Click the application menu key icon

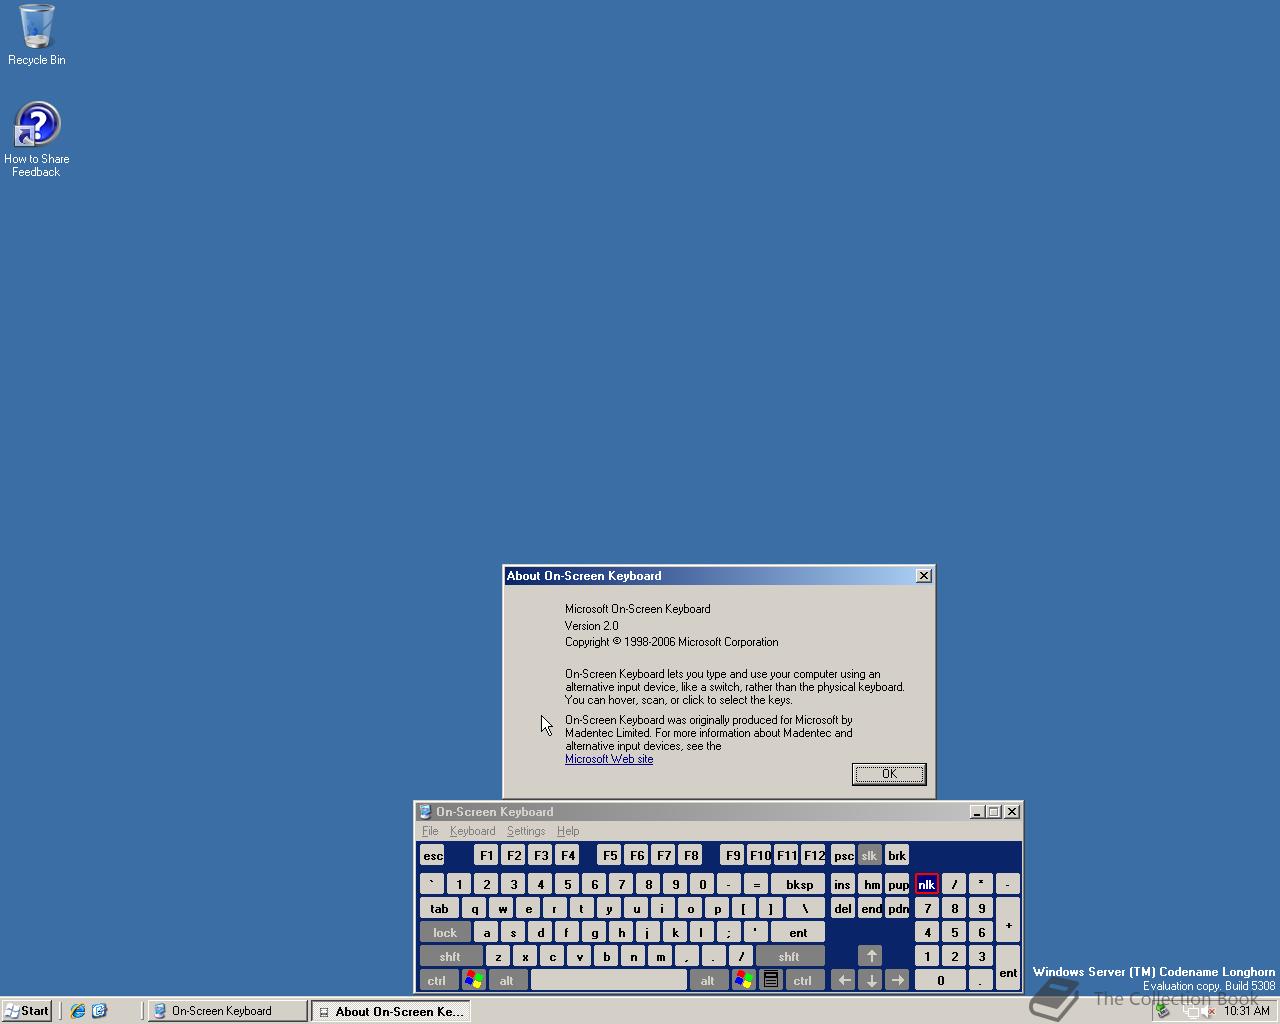point(771,981)
